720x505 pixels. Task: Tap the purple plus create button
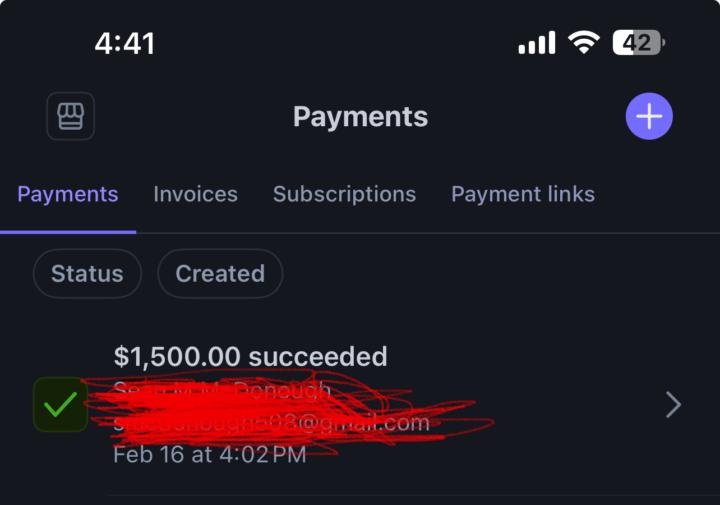(x=649, y=117)
